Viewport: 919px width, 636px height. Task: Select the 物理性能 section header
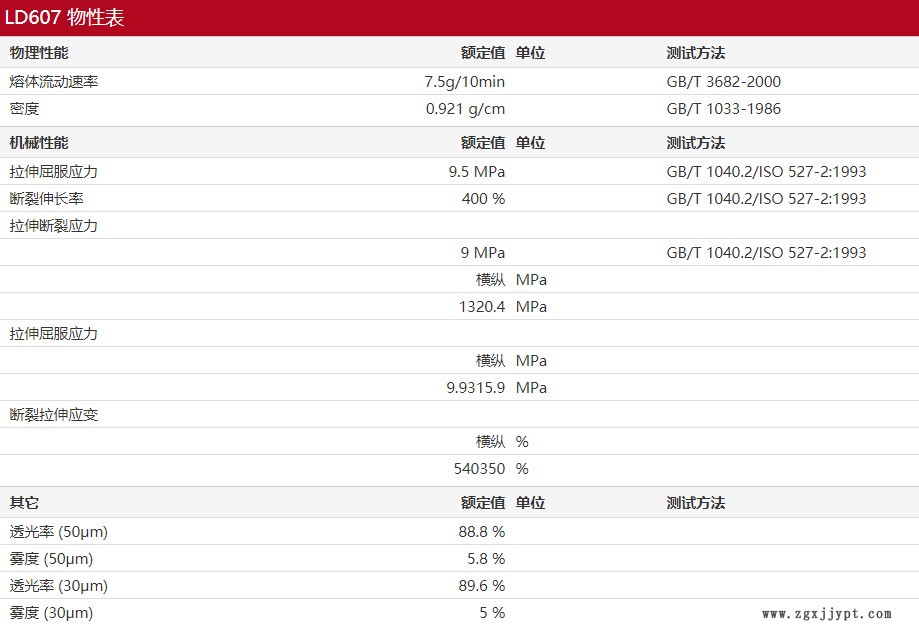tap(39, 53)
